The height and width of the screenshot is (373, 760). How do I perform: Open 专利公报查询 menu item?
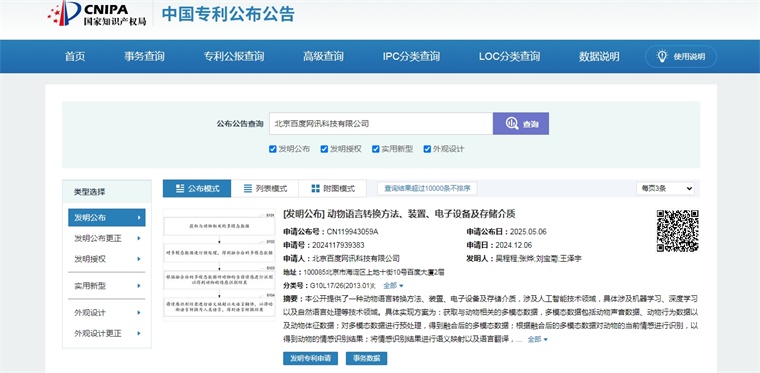(234, 57)
